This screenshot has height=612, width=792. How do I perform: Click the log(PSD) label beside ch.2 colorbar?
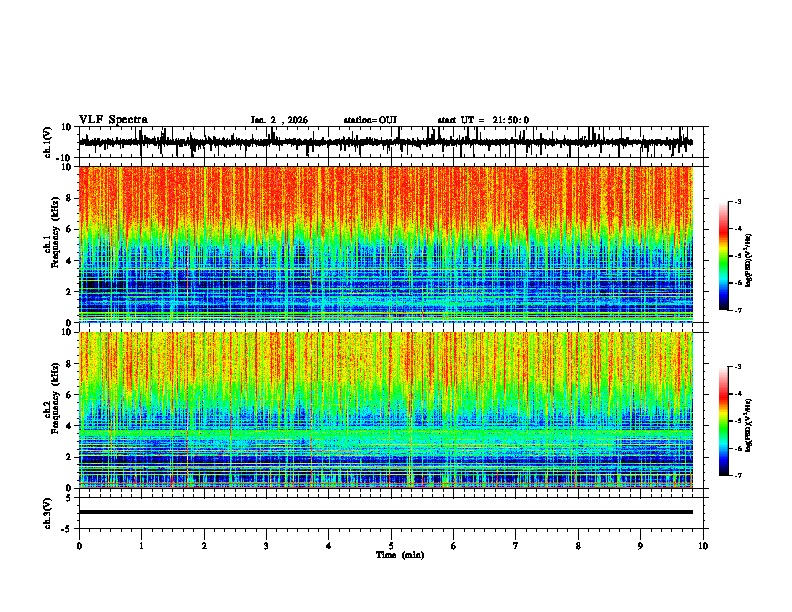(749, 425)
